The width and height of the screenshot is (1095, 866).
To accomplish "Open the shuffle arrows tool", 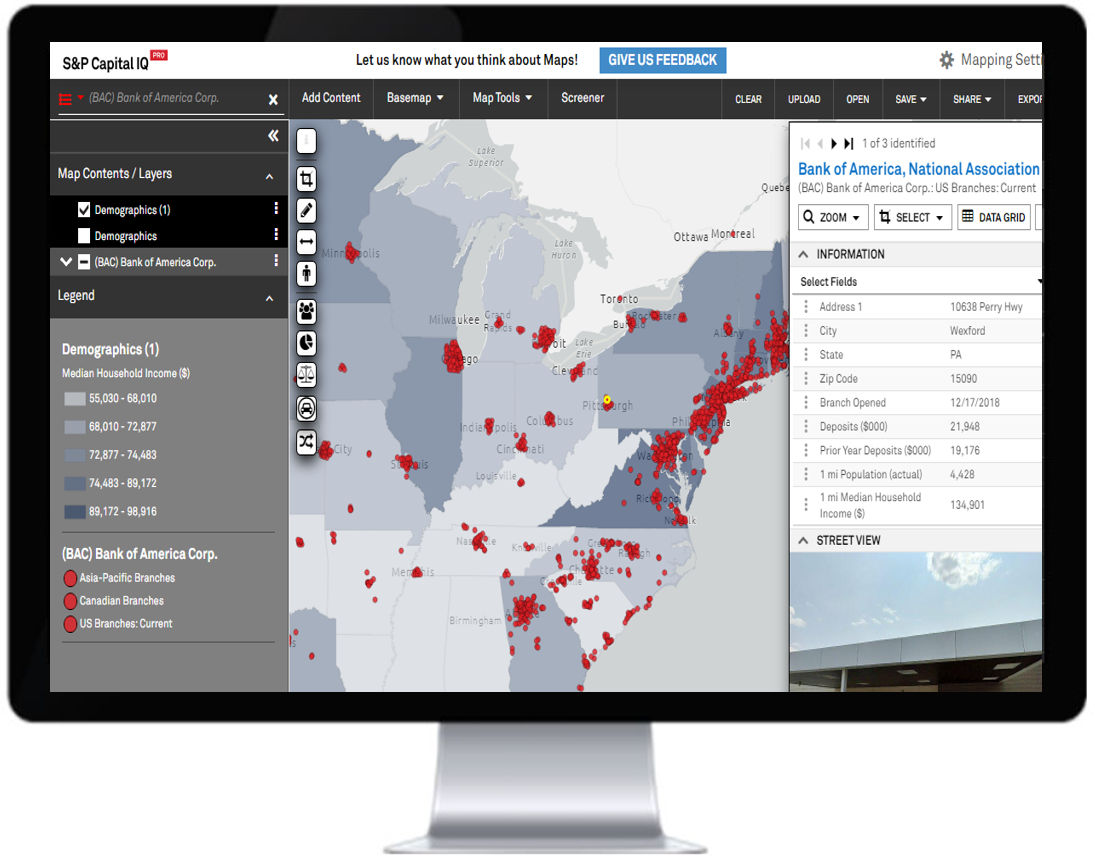I will tap(307, 441).
